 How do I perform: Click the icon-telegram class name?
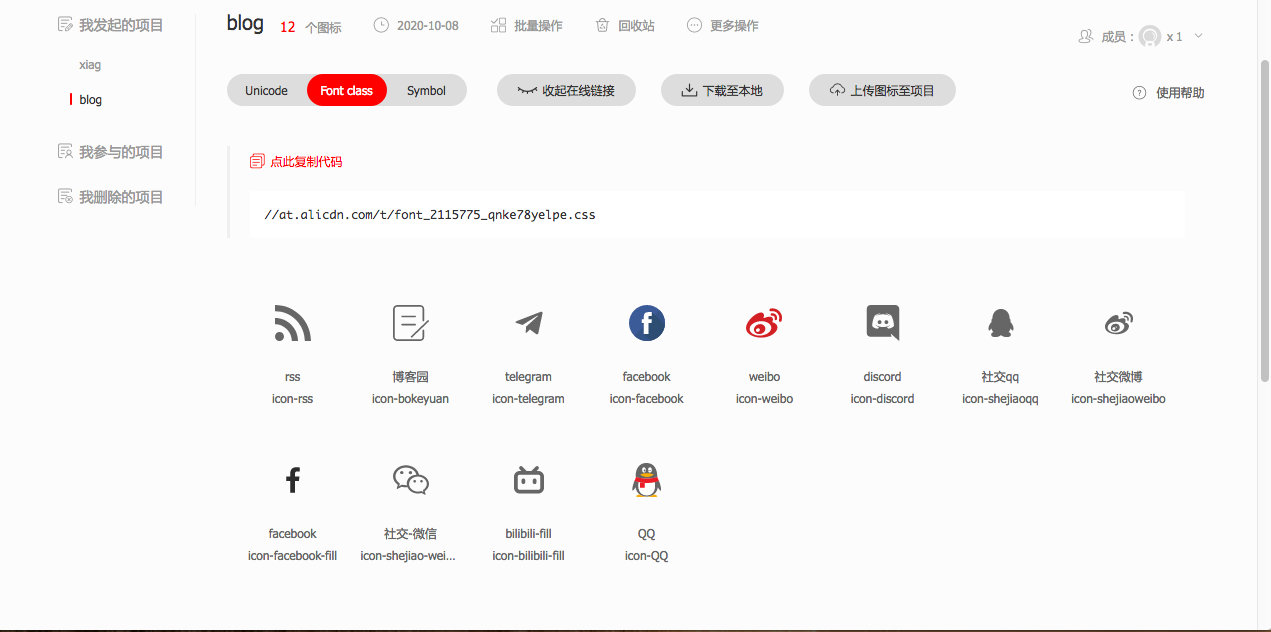point(528,399)
